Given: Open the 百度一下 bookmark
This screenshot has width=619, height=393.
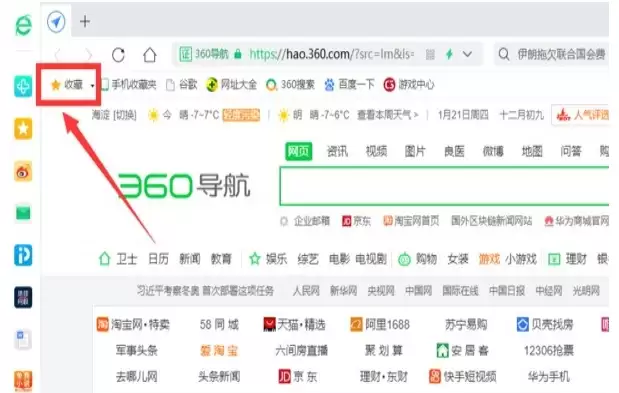Looking at the screenshot, I should click(349, 84).
